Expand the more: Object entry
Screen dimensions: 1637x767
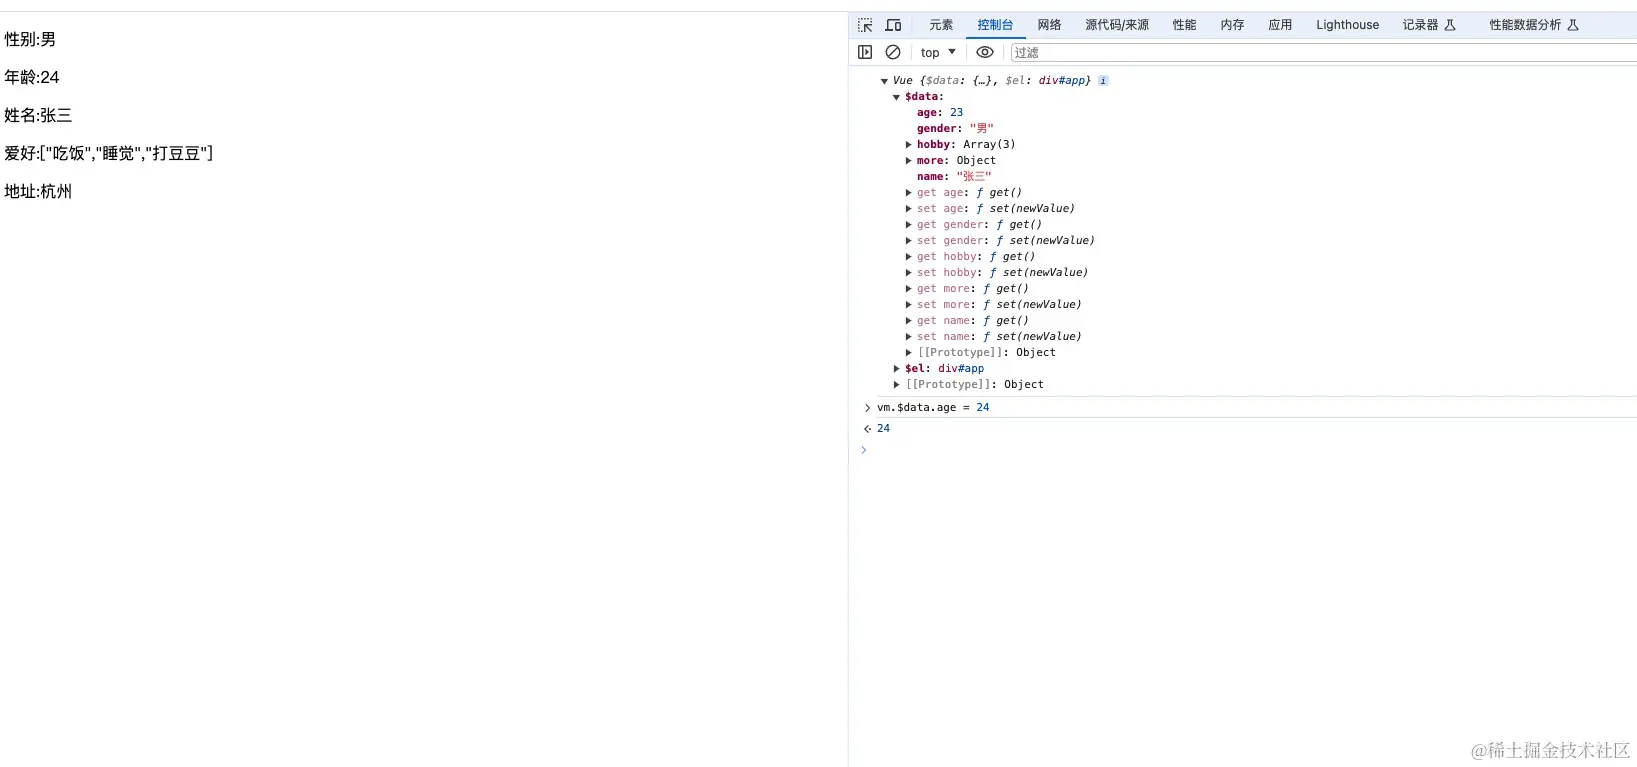(x=908, y=161)
